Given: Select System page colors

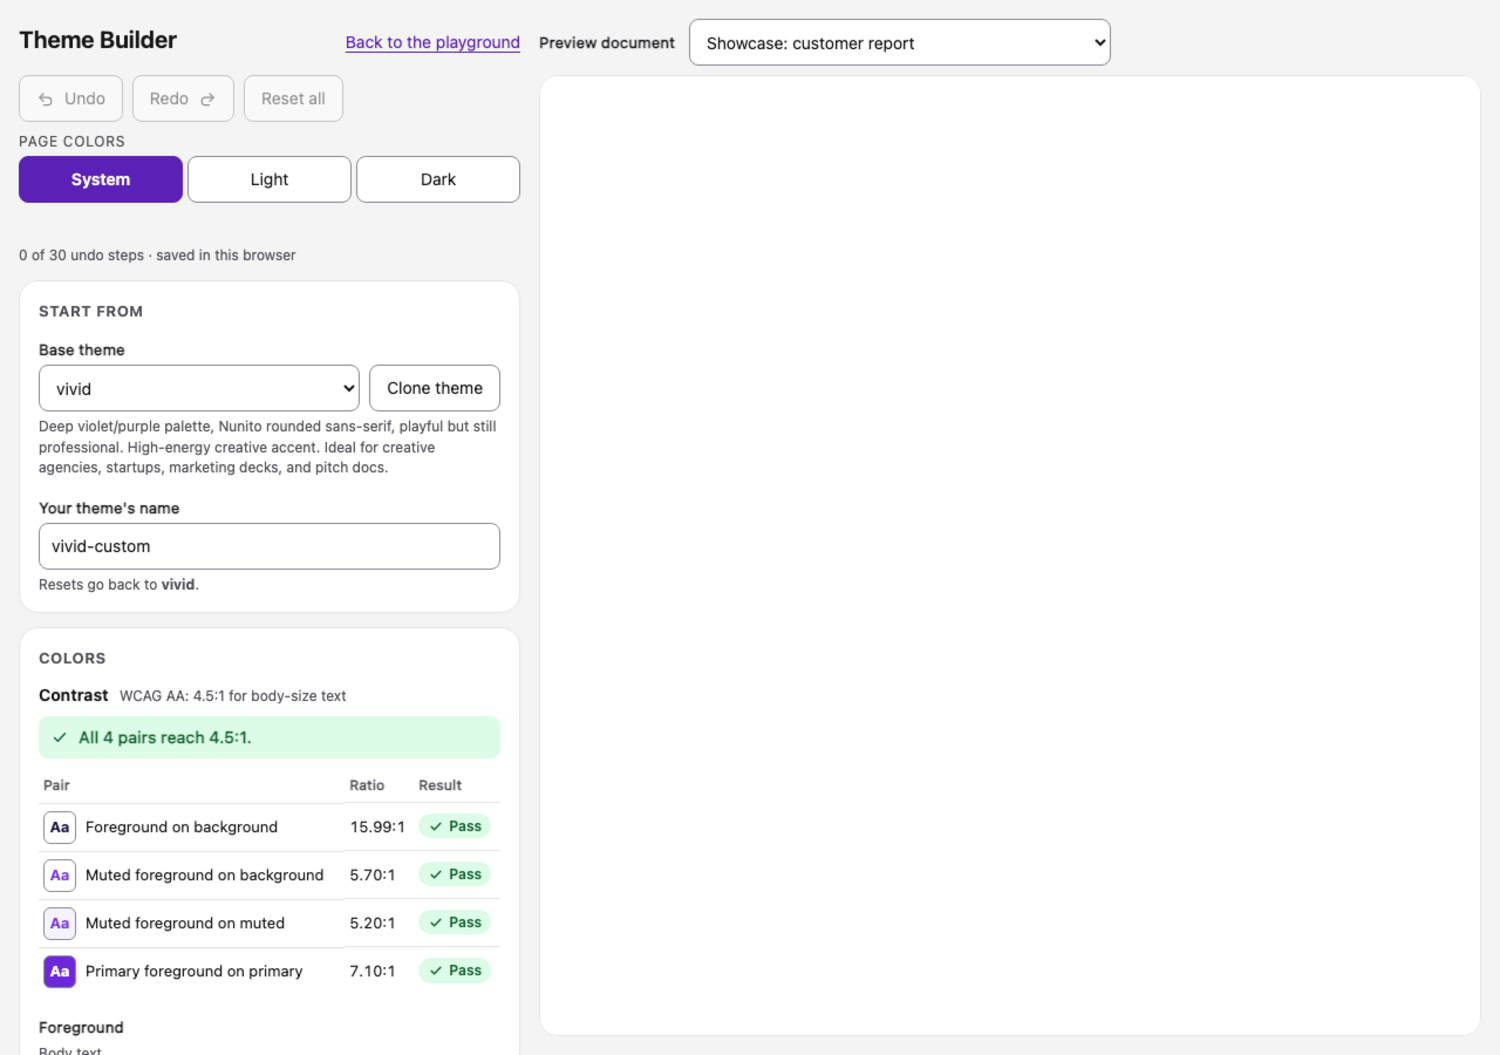Looking at the screenshot, I should 101,180.
